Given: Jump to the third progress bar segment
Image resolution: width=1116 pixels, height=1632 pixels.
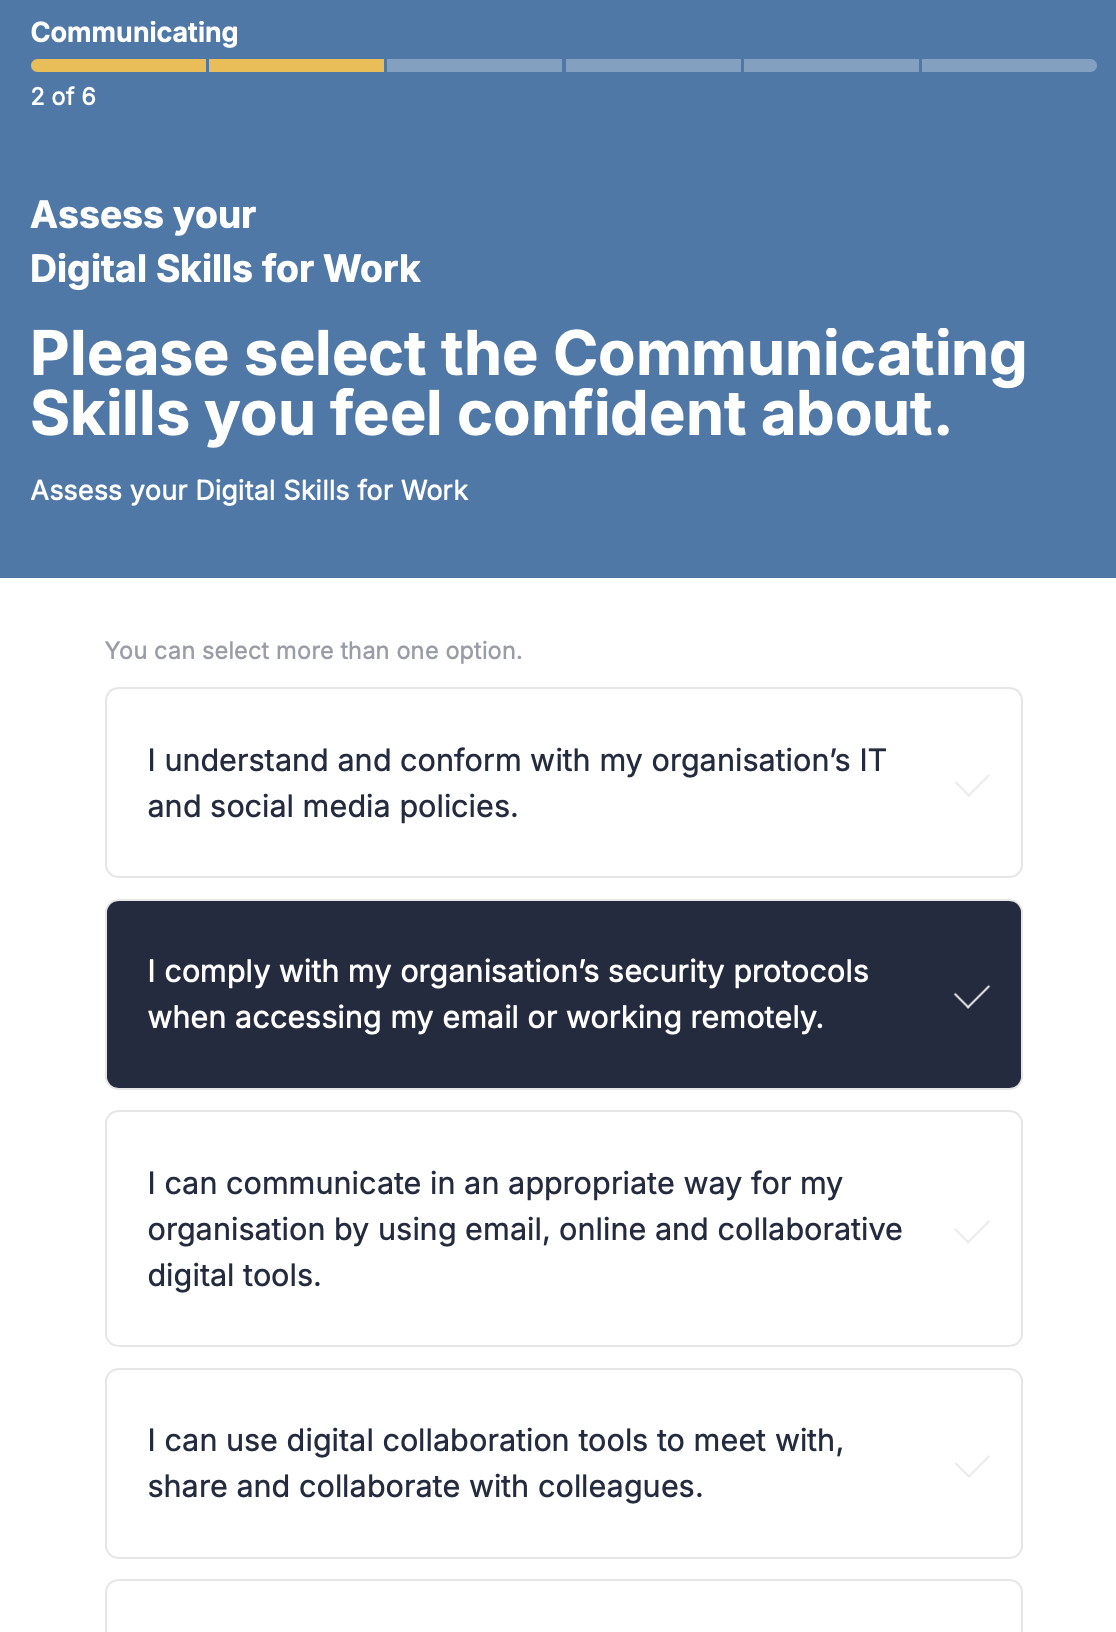Looking at the screenshot, I should 474,66.
